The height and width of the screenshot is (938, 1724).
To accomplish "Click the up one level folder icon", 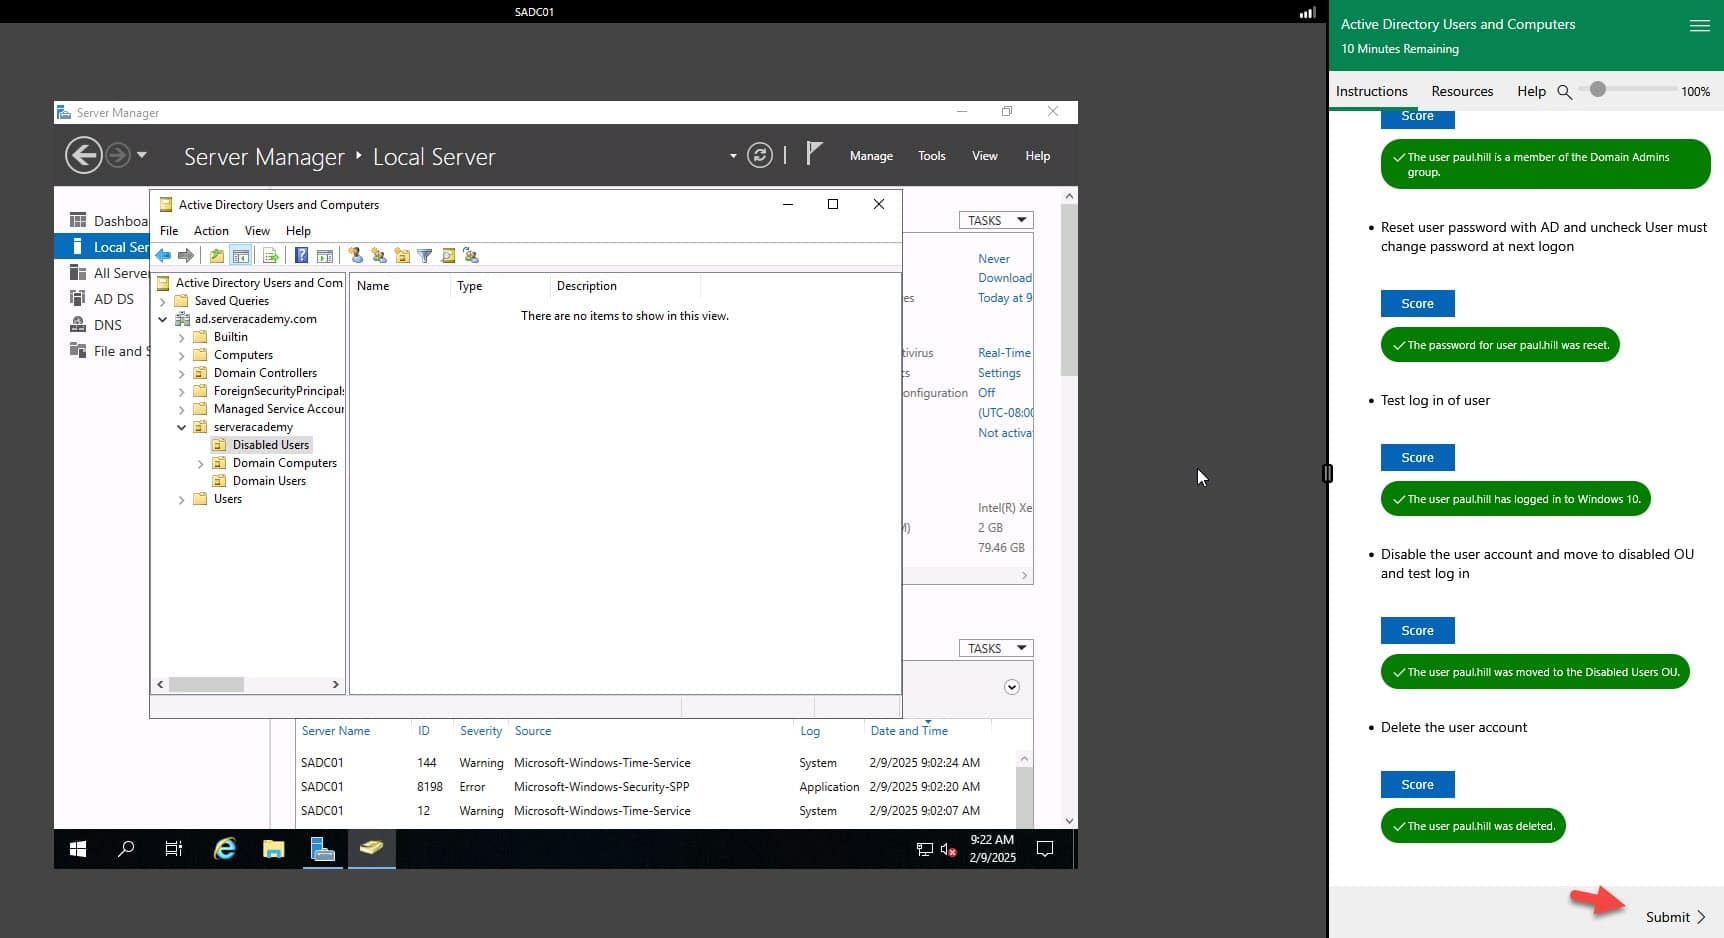I will tap(217, 256).
